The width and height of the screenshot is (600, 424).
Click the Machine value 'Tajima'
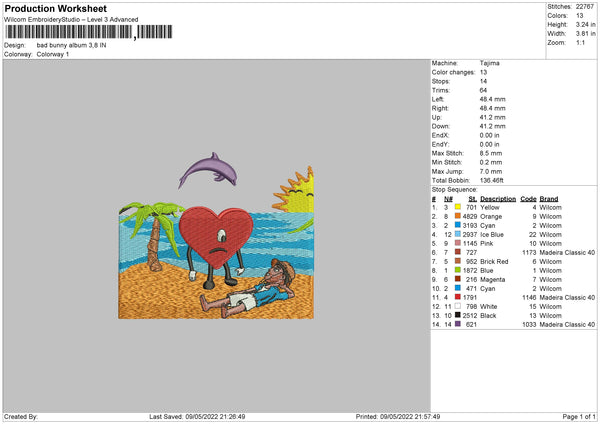point(489,63)
